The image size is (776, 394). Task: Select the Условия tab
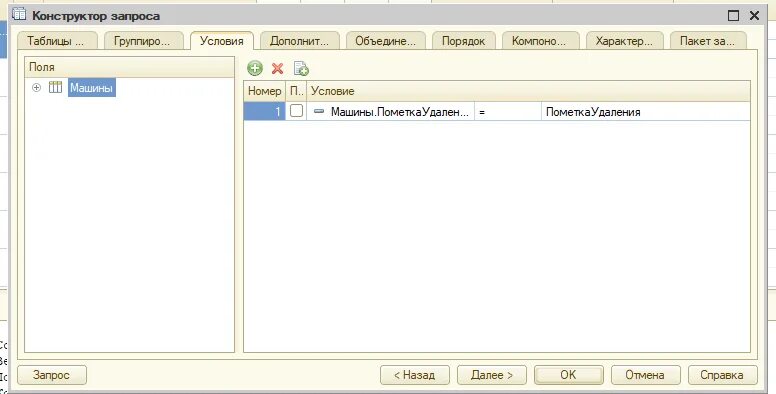pos(222,41)
